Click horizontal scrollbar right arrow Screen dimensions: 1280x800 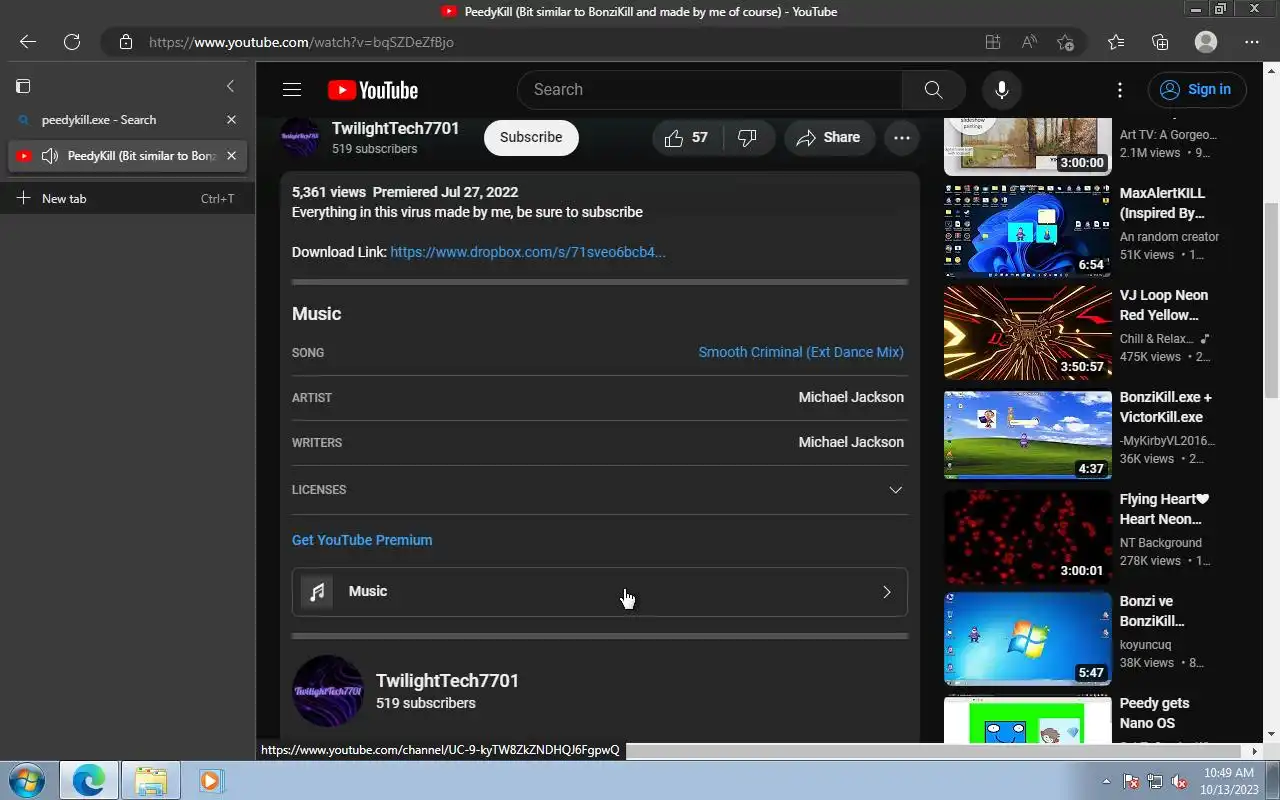point(1254,751)
